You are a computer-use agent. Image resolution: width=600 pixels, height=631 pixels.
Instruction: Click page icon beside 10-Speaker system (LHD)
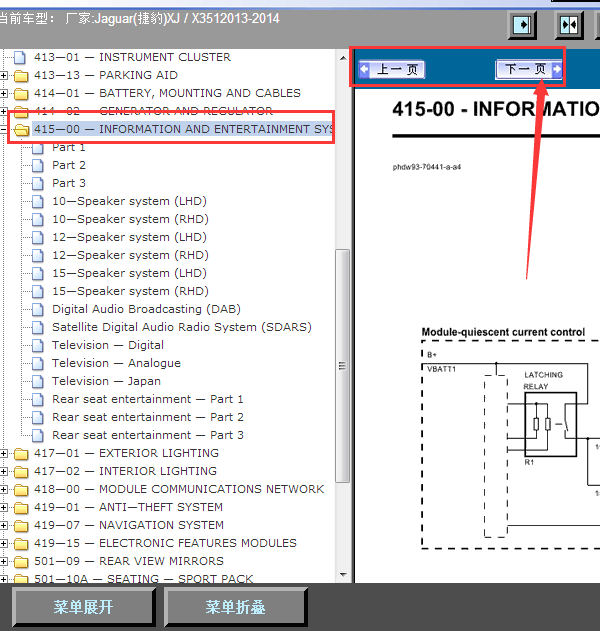click(x=38, y=201)
